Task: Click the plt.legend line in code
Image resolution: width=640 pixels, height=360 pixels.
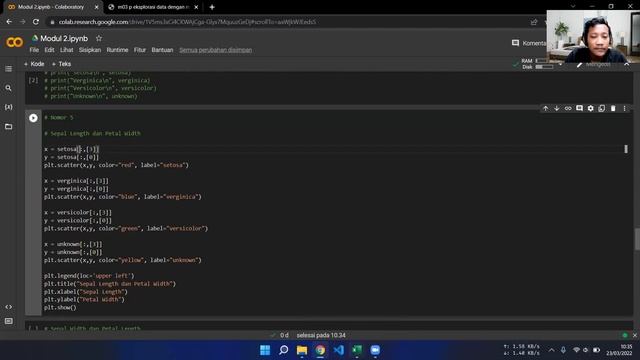Action: click(x=89, y=276)
